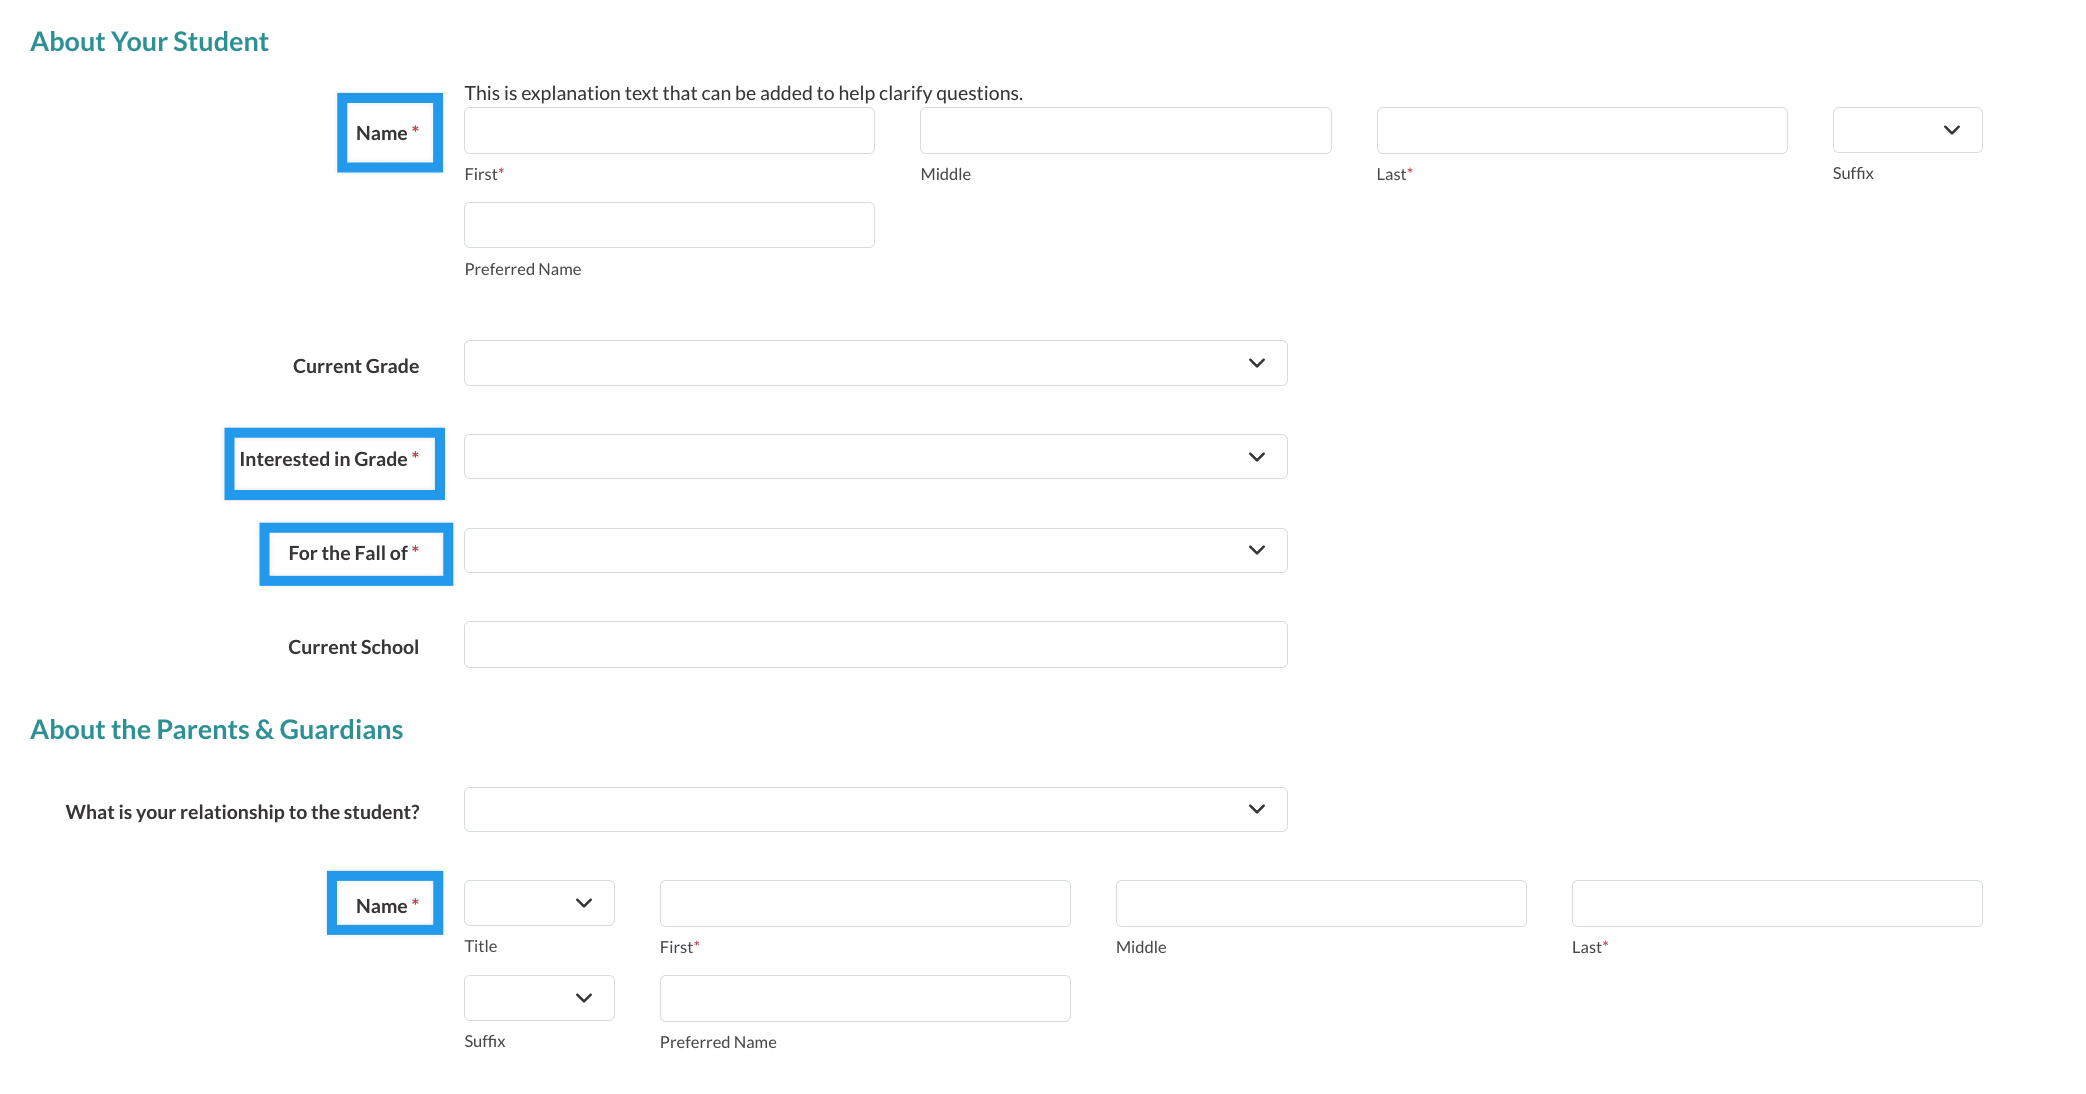Open relationship to the student dropdown
Image resolution: width=2086 pixels, height=1094 pixels.
[x=875, y=809]
